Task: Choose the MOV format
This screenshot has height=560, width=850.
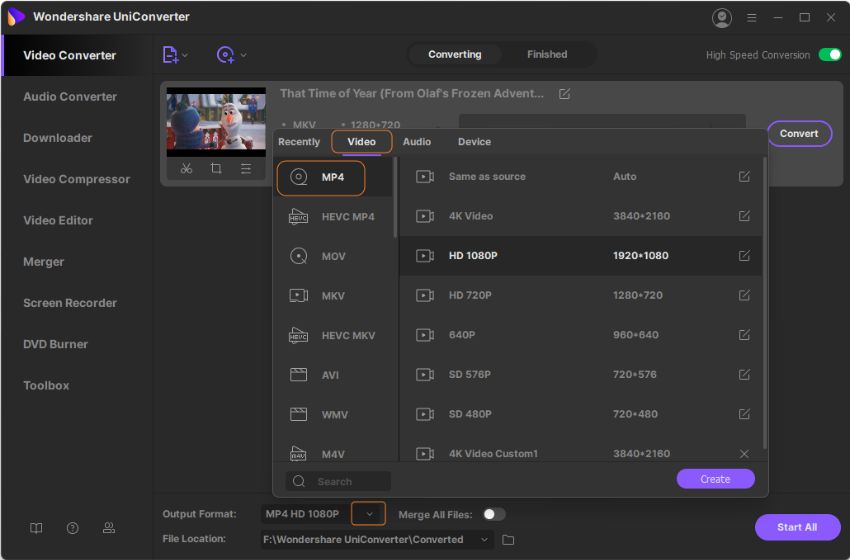Action: (x=333, y=256)
